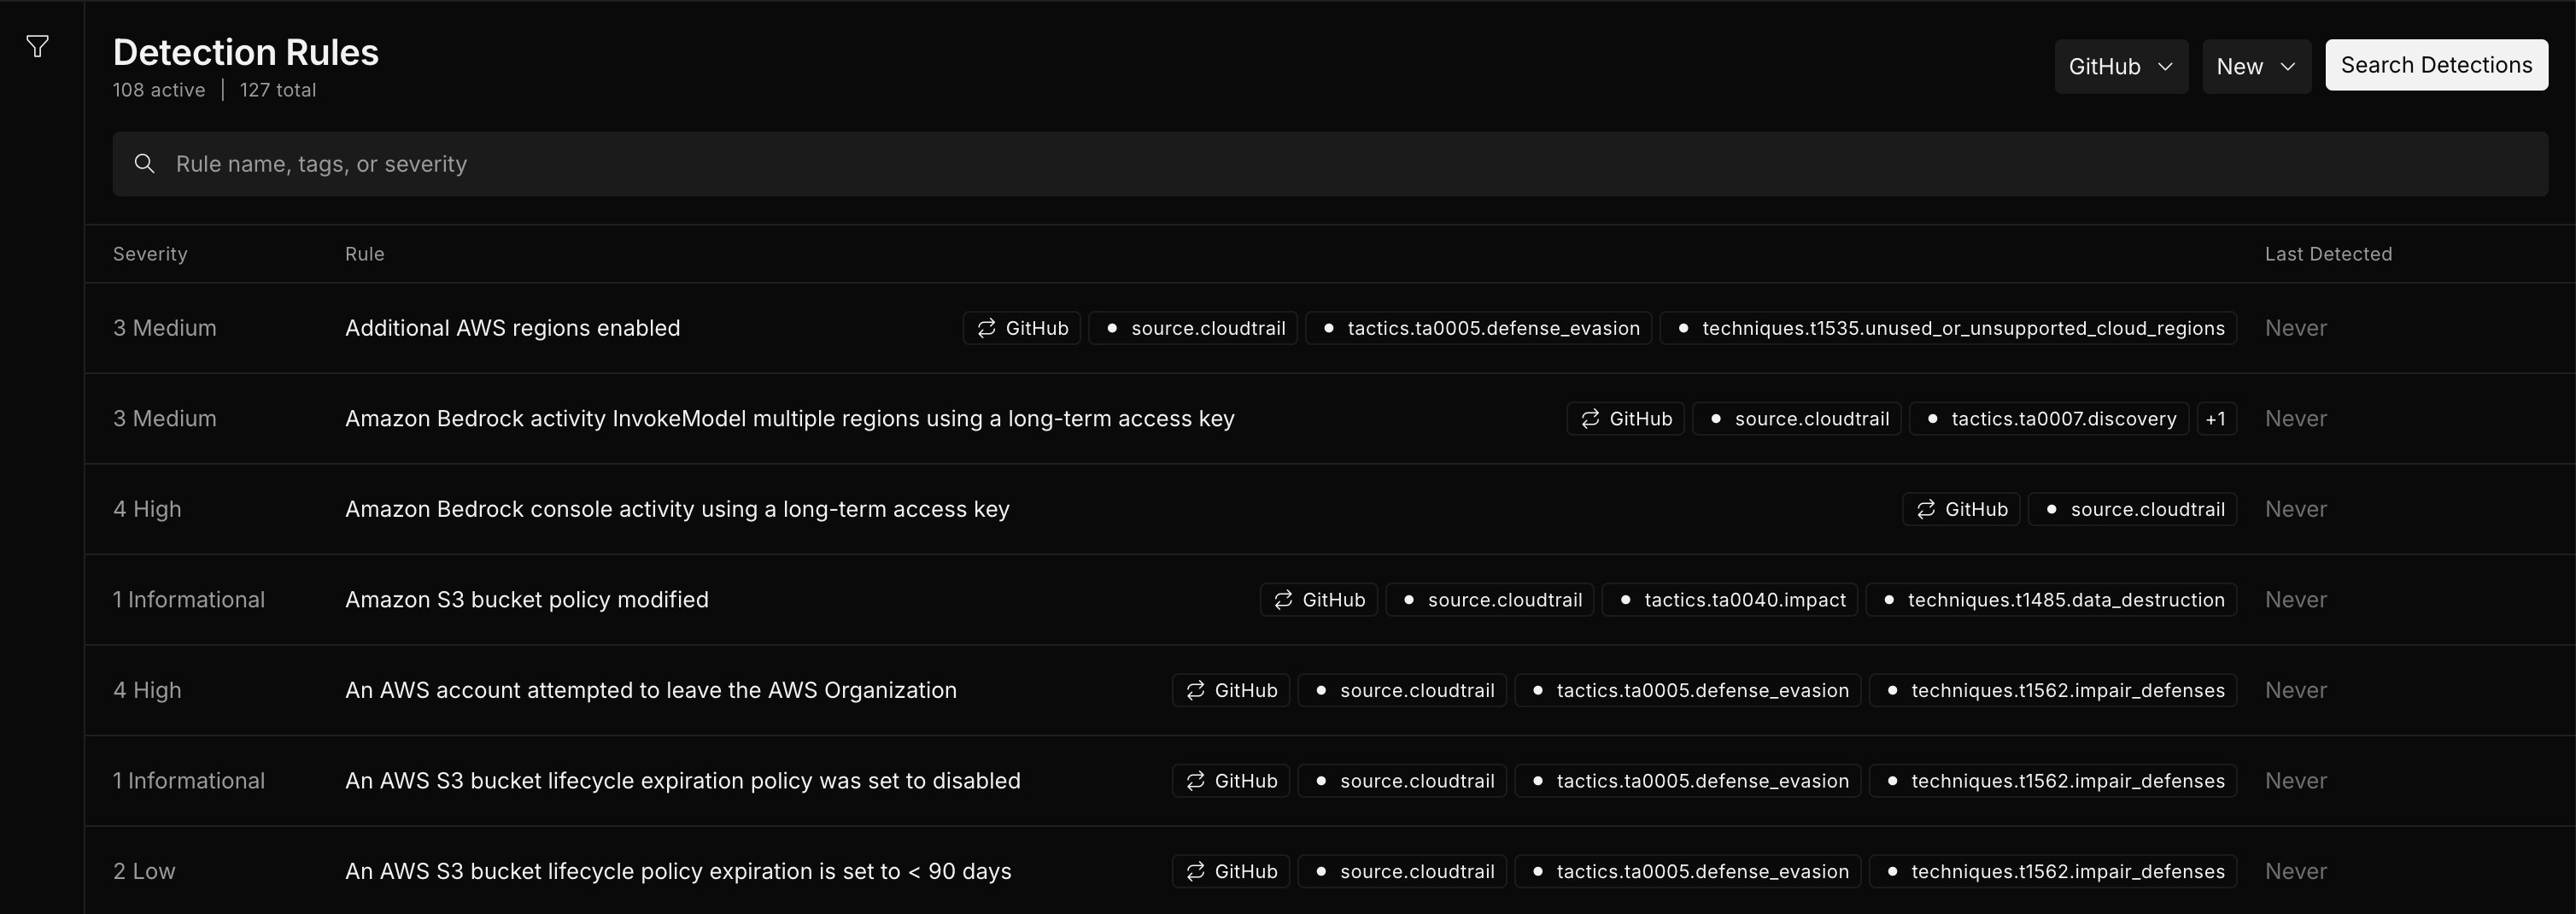Screen dimensions: 2576x914
Task: Click the Last Detected column header
Action: click(x=2327, y=254)
